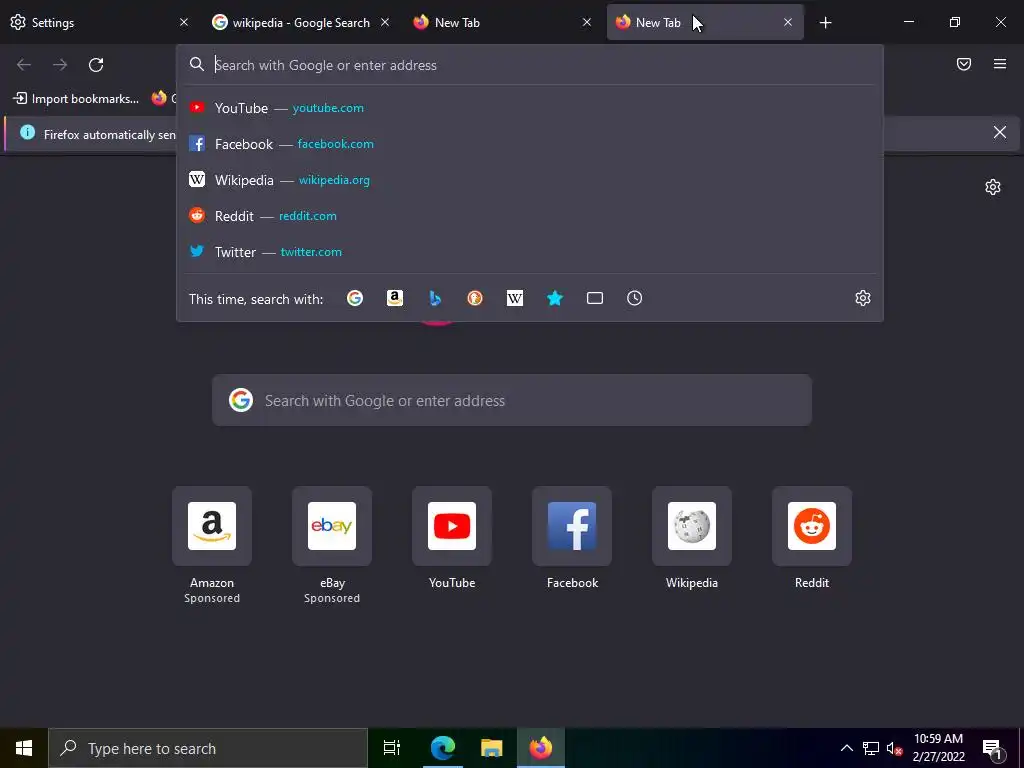Search in Bookmarks star icon
The width and height of the screenshot is (1024, 768).
(x=554, y=298)
